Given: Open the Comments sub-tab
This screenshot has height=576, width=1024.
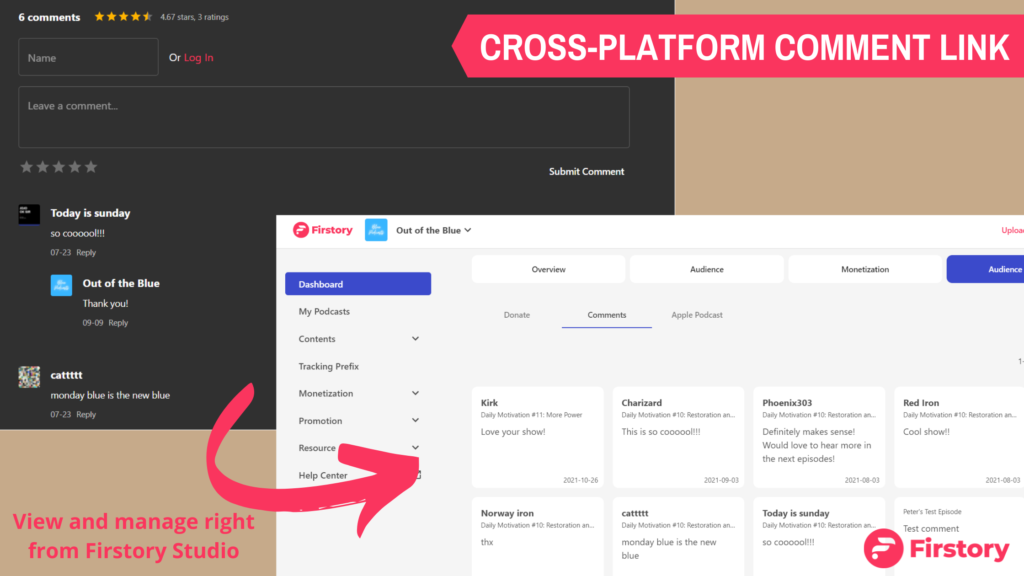Looking at the screenshot, I should pos(607,315).
